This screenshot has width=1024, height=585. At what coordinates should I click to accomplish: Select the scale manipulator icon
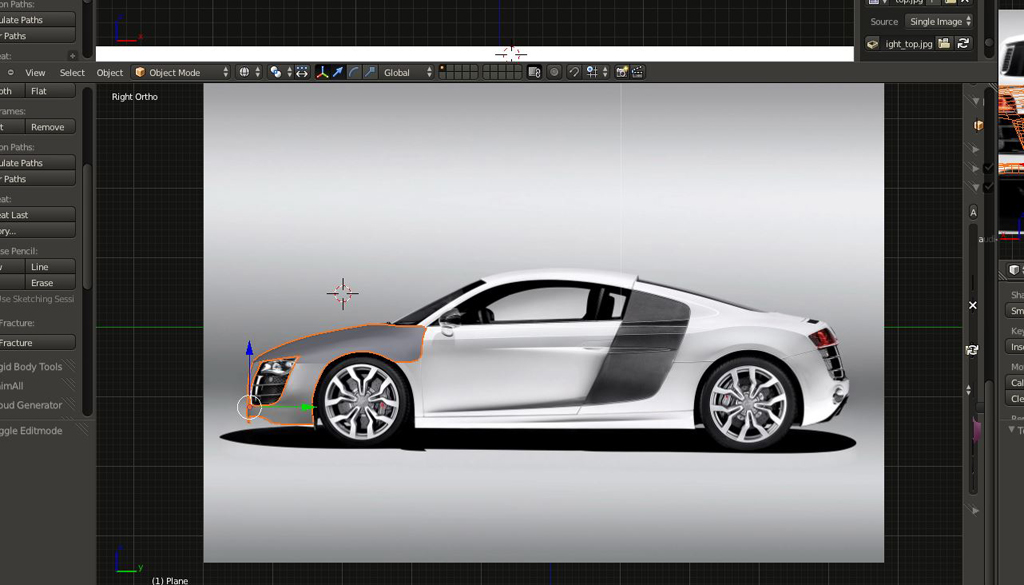click(370, 72)
